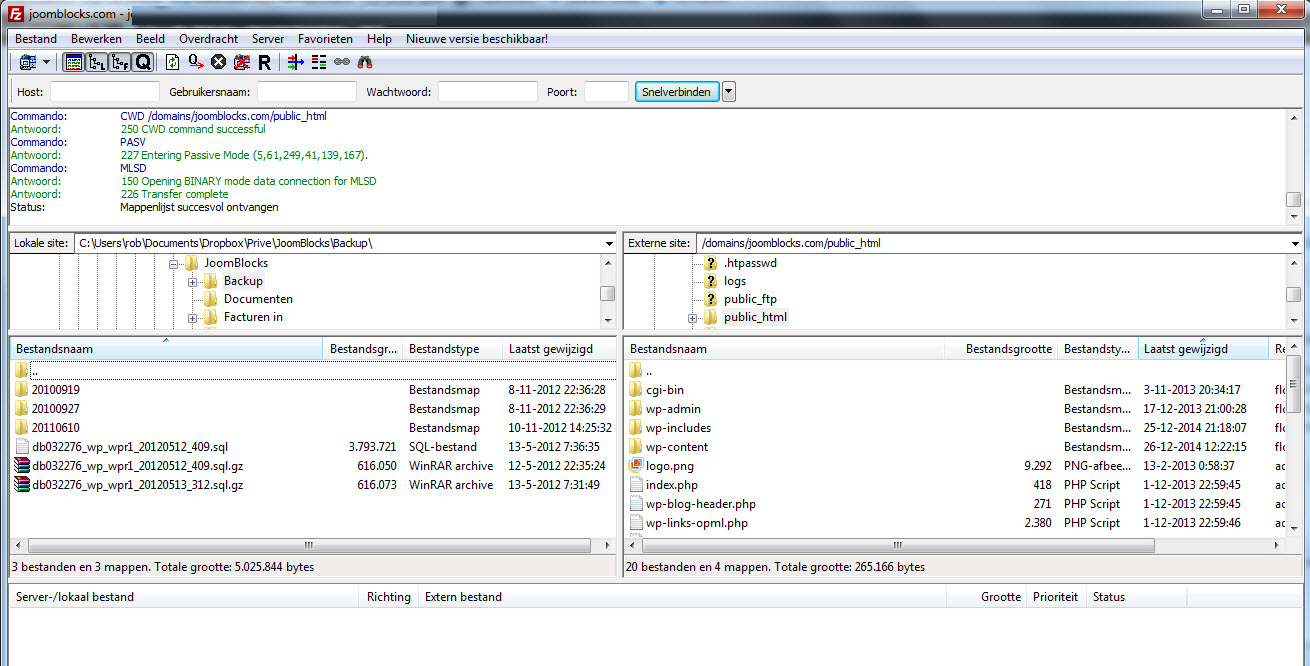1310x666 pixels.
Task: Open the Help menu
Action: pos(379,39)
